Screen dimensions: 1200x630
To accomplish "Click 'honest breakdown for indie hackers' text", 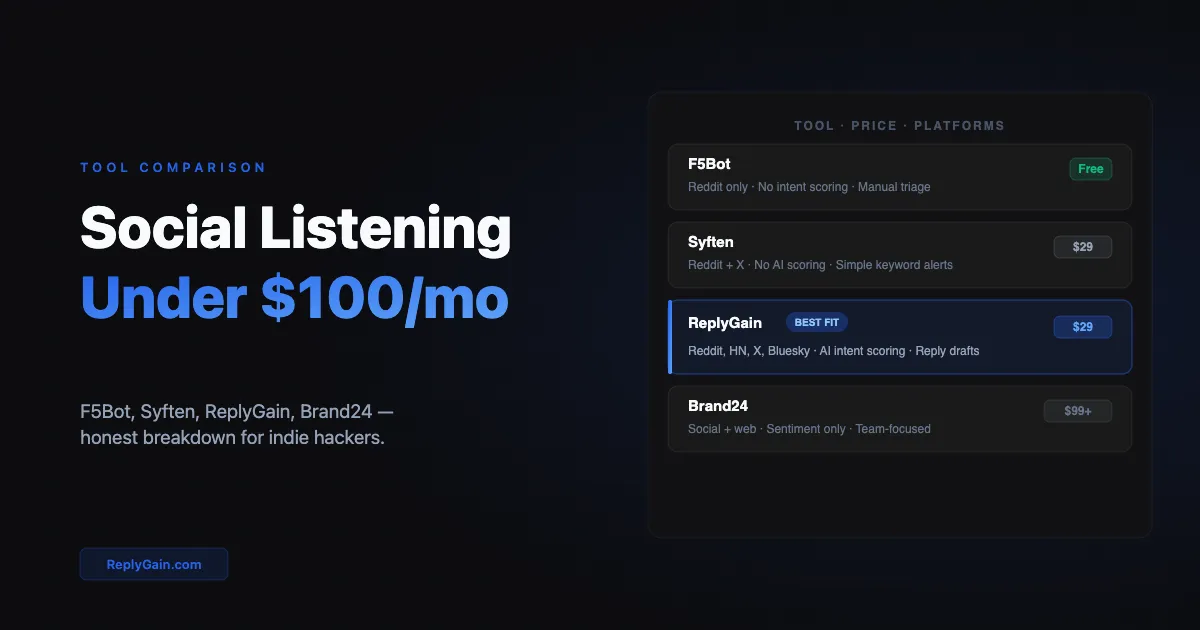I will click(x=232, y=438).
